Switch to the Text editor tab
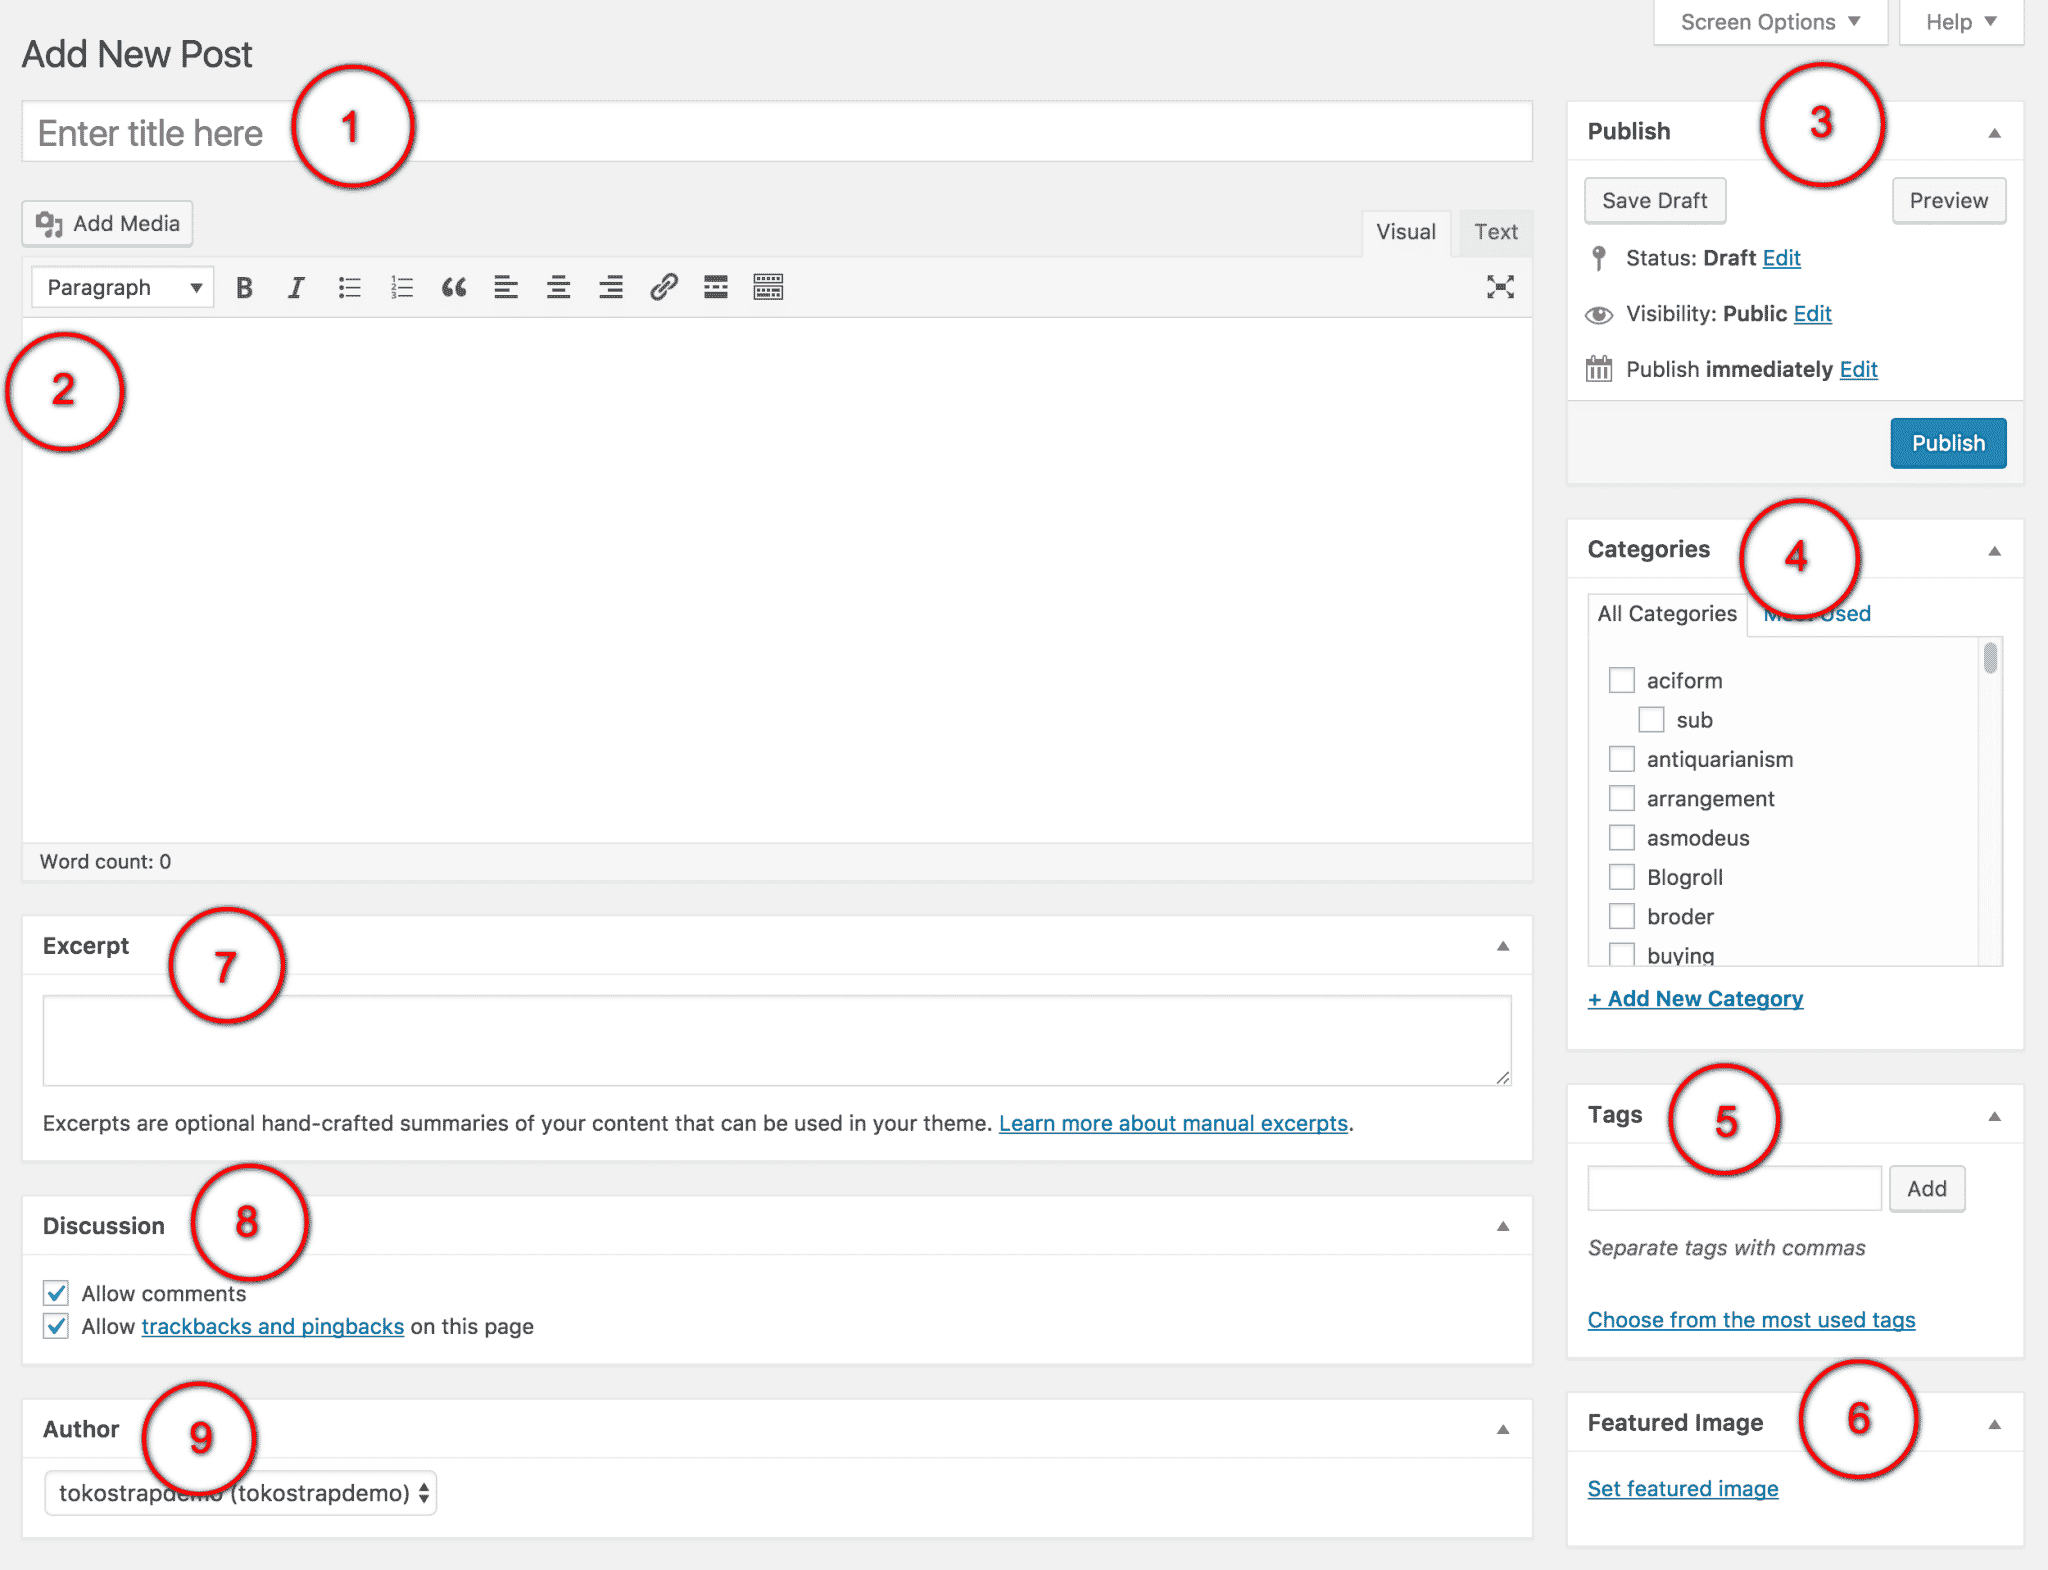This screenshot has width=2048, height=1570. click(x=1495, y=232)
